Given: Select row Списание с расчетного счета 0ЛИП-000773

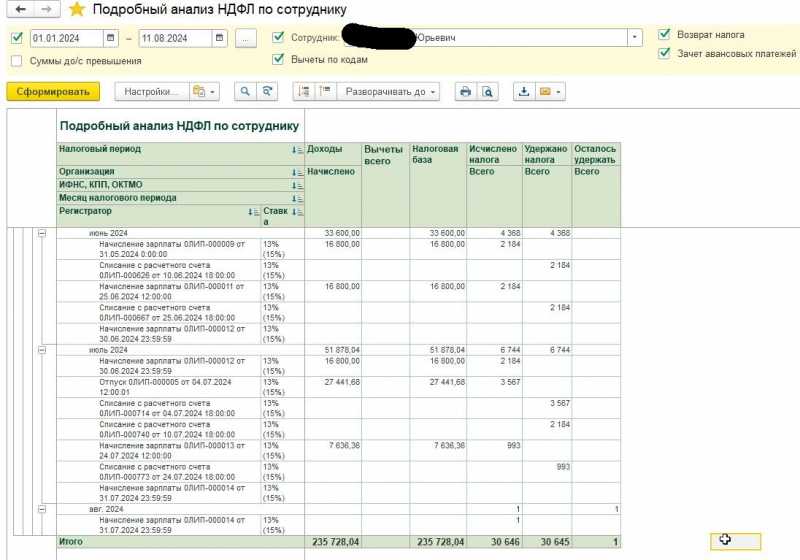Looking at the screenshot, I should point(338,472).
